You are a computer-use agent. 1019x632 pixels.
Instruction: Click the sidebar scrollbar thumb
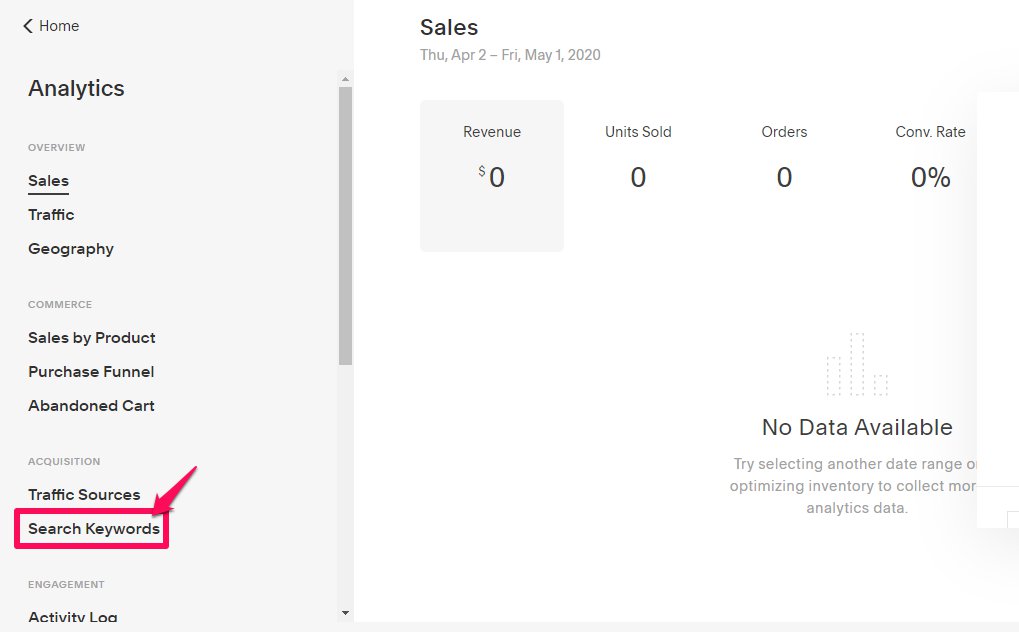(x=345, y=225)
